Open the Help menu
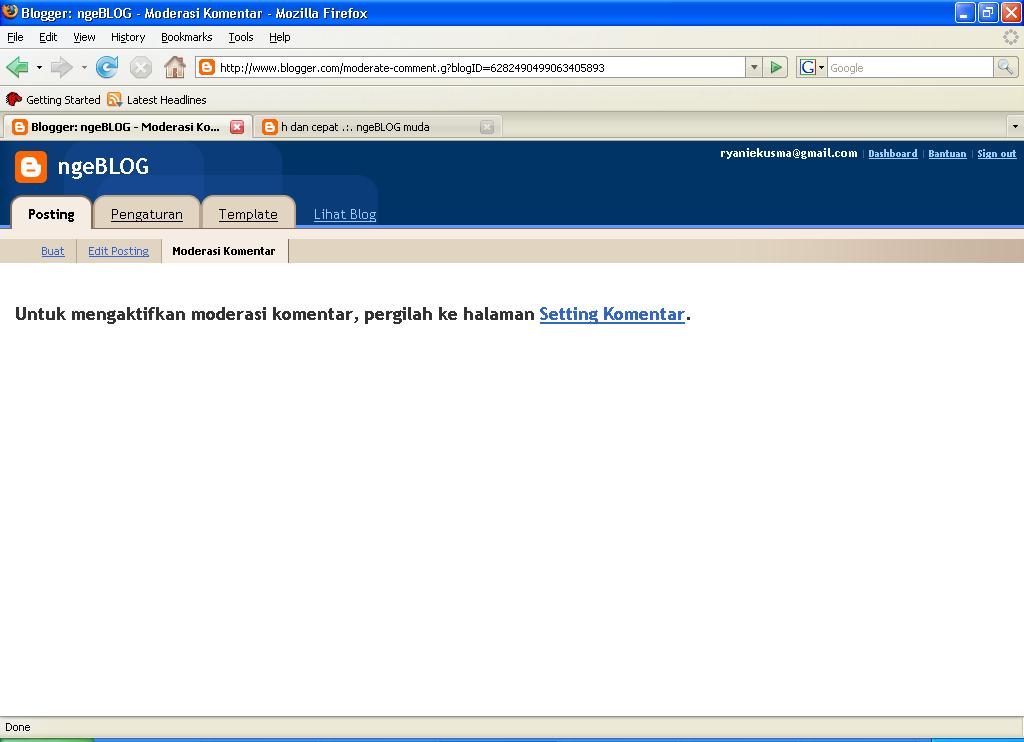The height and width of the screenshot is (742, 1024). (280, 37)
